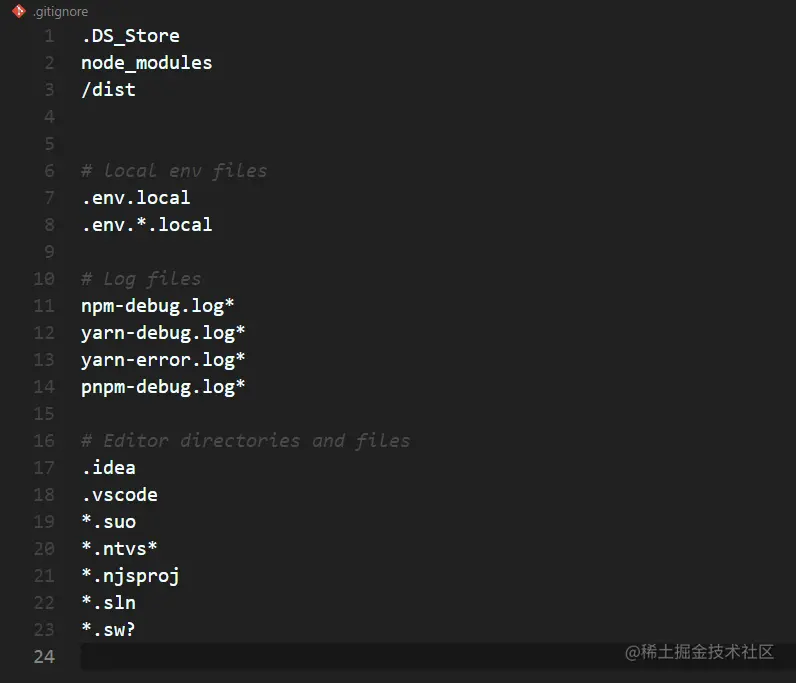Select the .gitignore file tab label
796x683 pixels.
60,12
